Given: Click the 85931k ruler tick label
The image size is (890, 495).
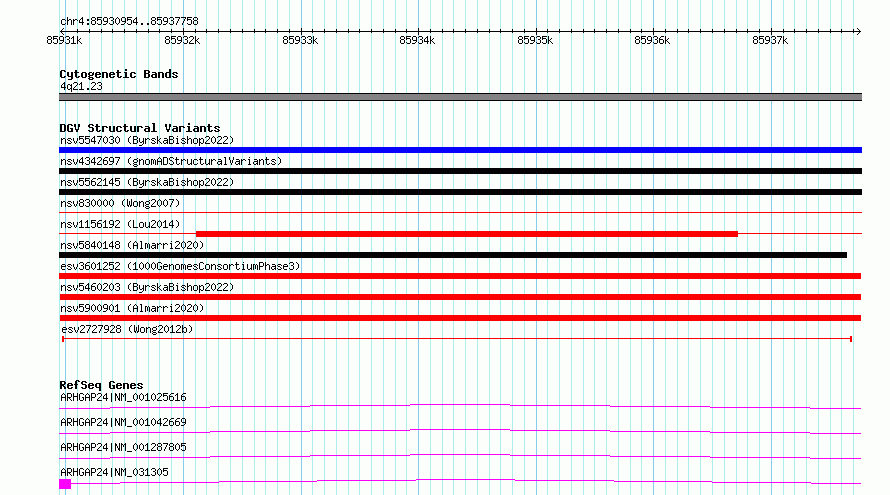Looking at the screenshot, I should pyautogui.click(x=64, y=40).
